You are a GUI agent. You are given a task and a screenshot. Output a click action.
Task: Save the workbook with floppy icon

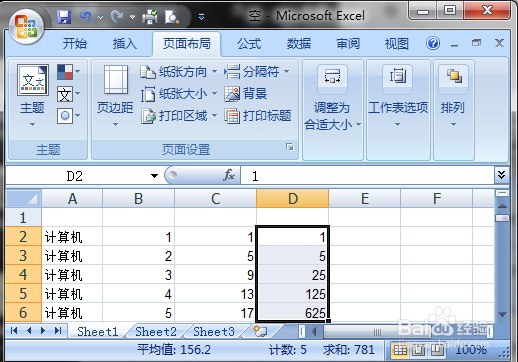tap(64, 16)
